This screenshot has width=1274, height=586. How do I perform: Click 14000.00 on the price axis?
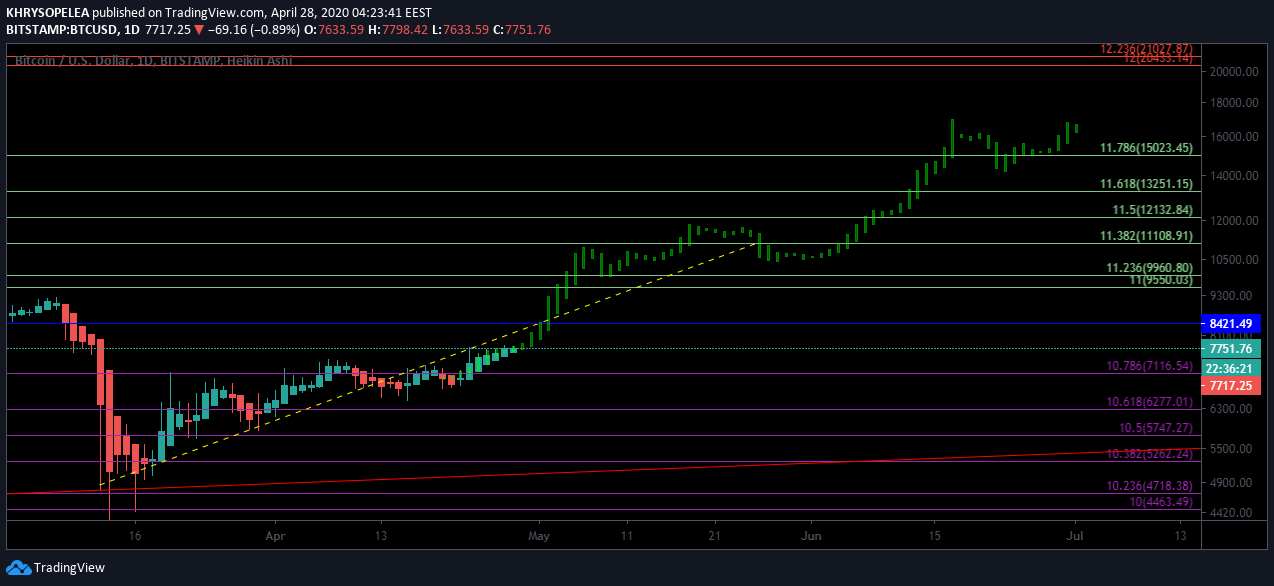click(1232, 176)
